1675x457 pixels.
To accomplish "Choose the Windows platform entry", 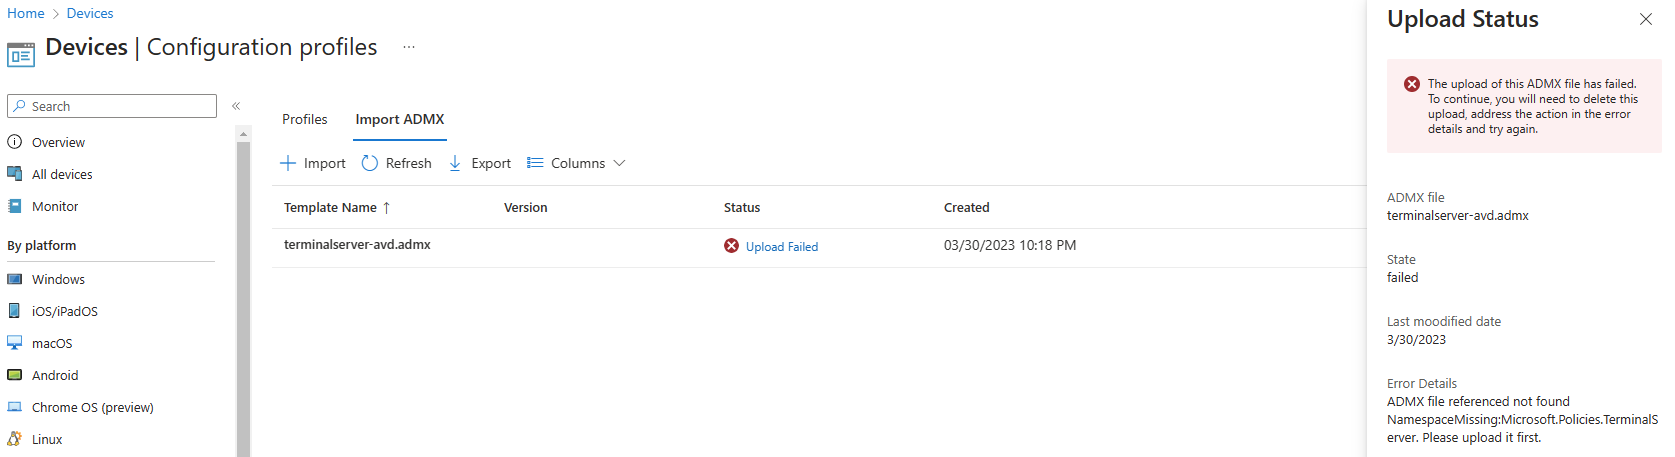I will (58, 279).
